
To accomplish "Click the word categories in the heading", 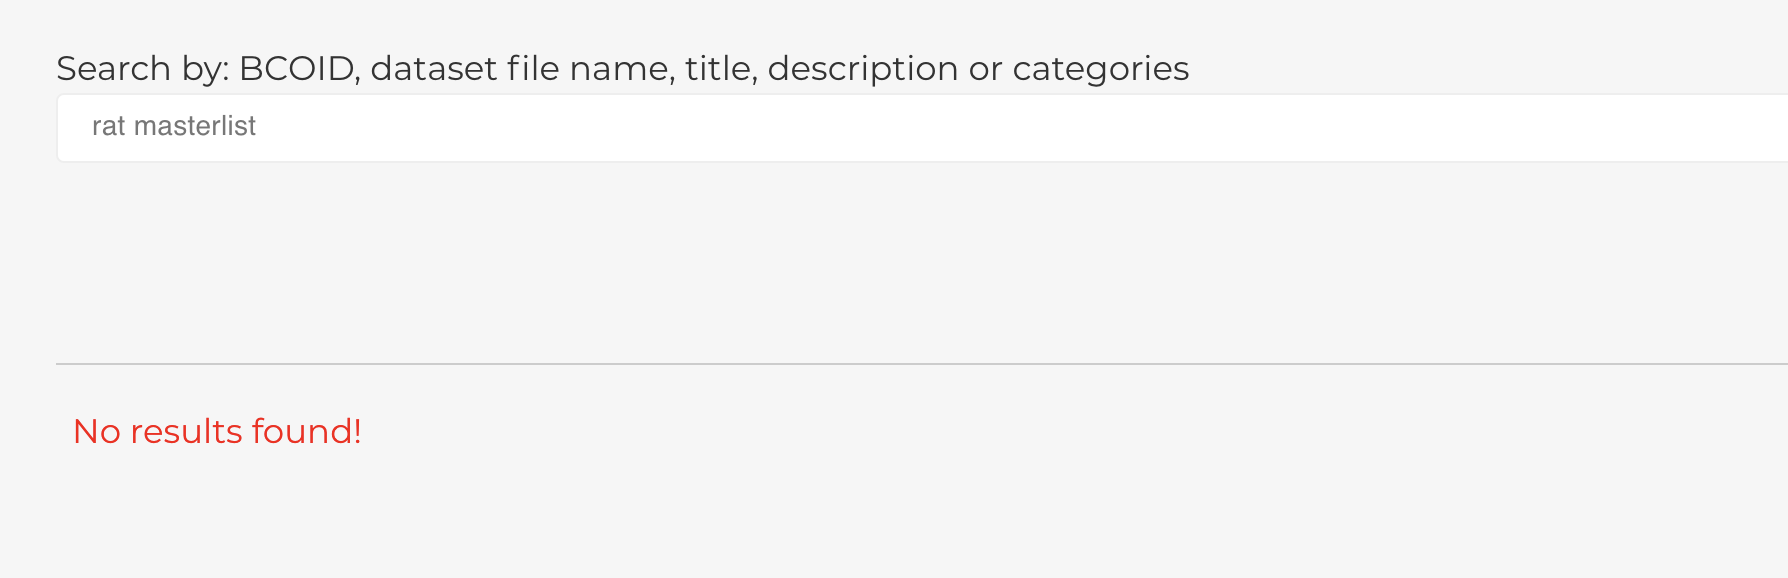I will [1102, 68].
